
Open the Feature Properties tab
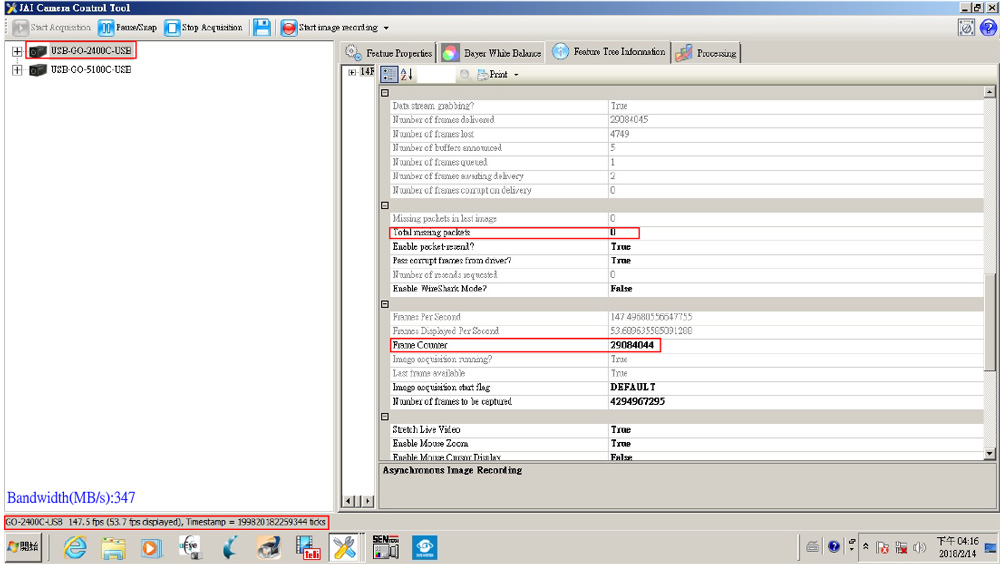point(390,52)
